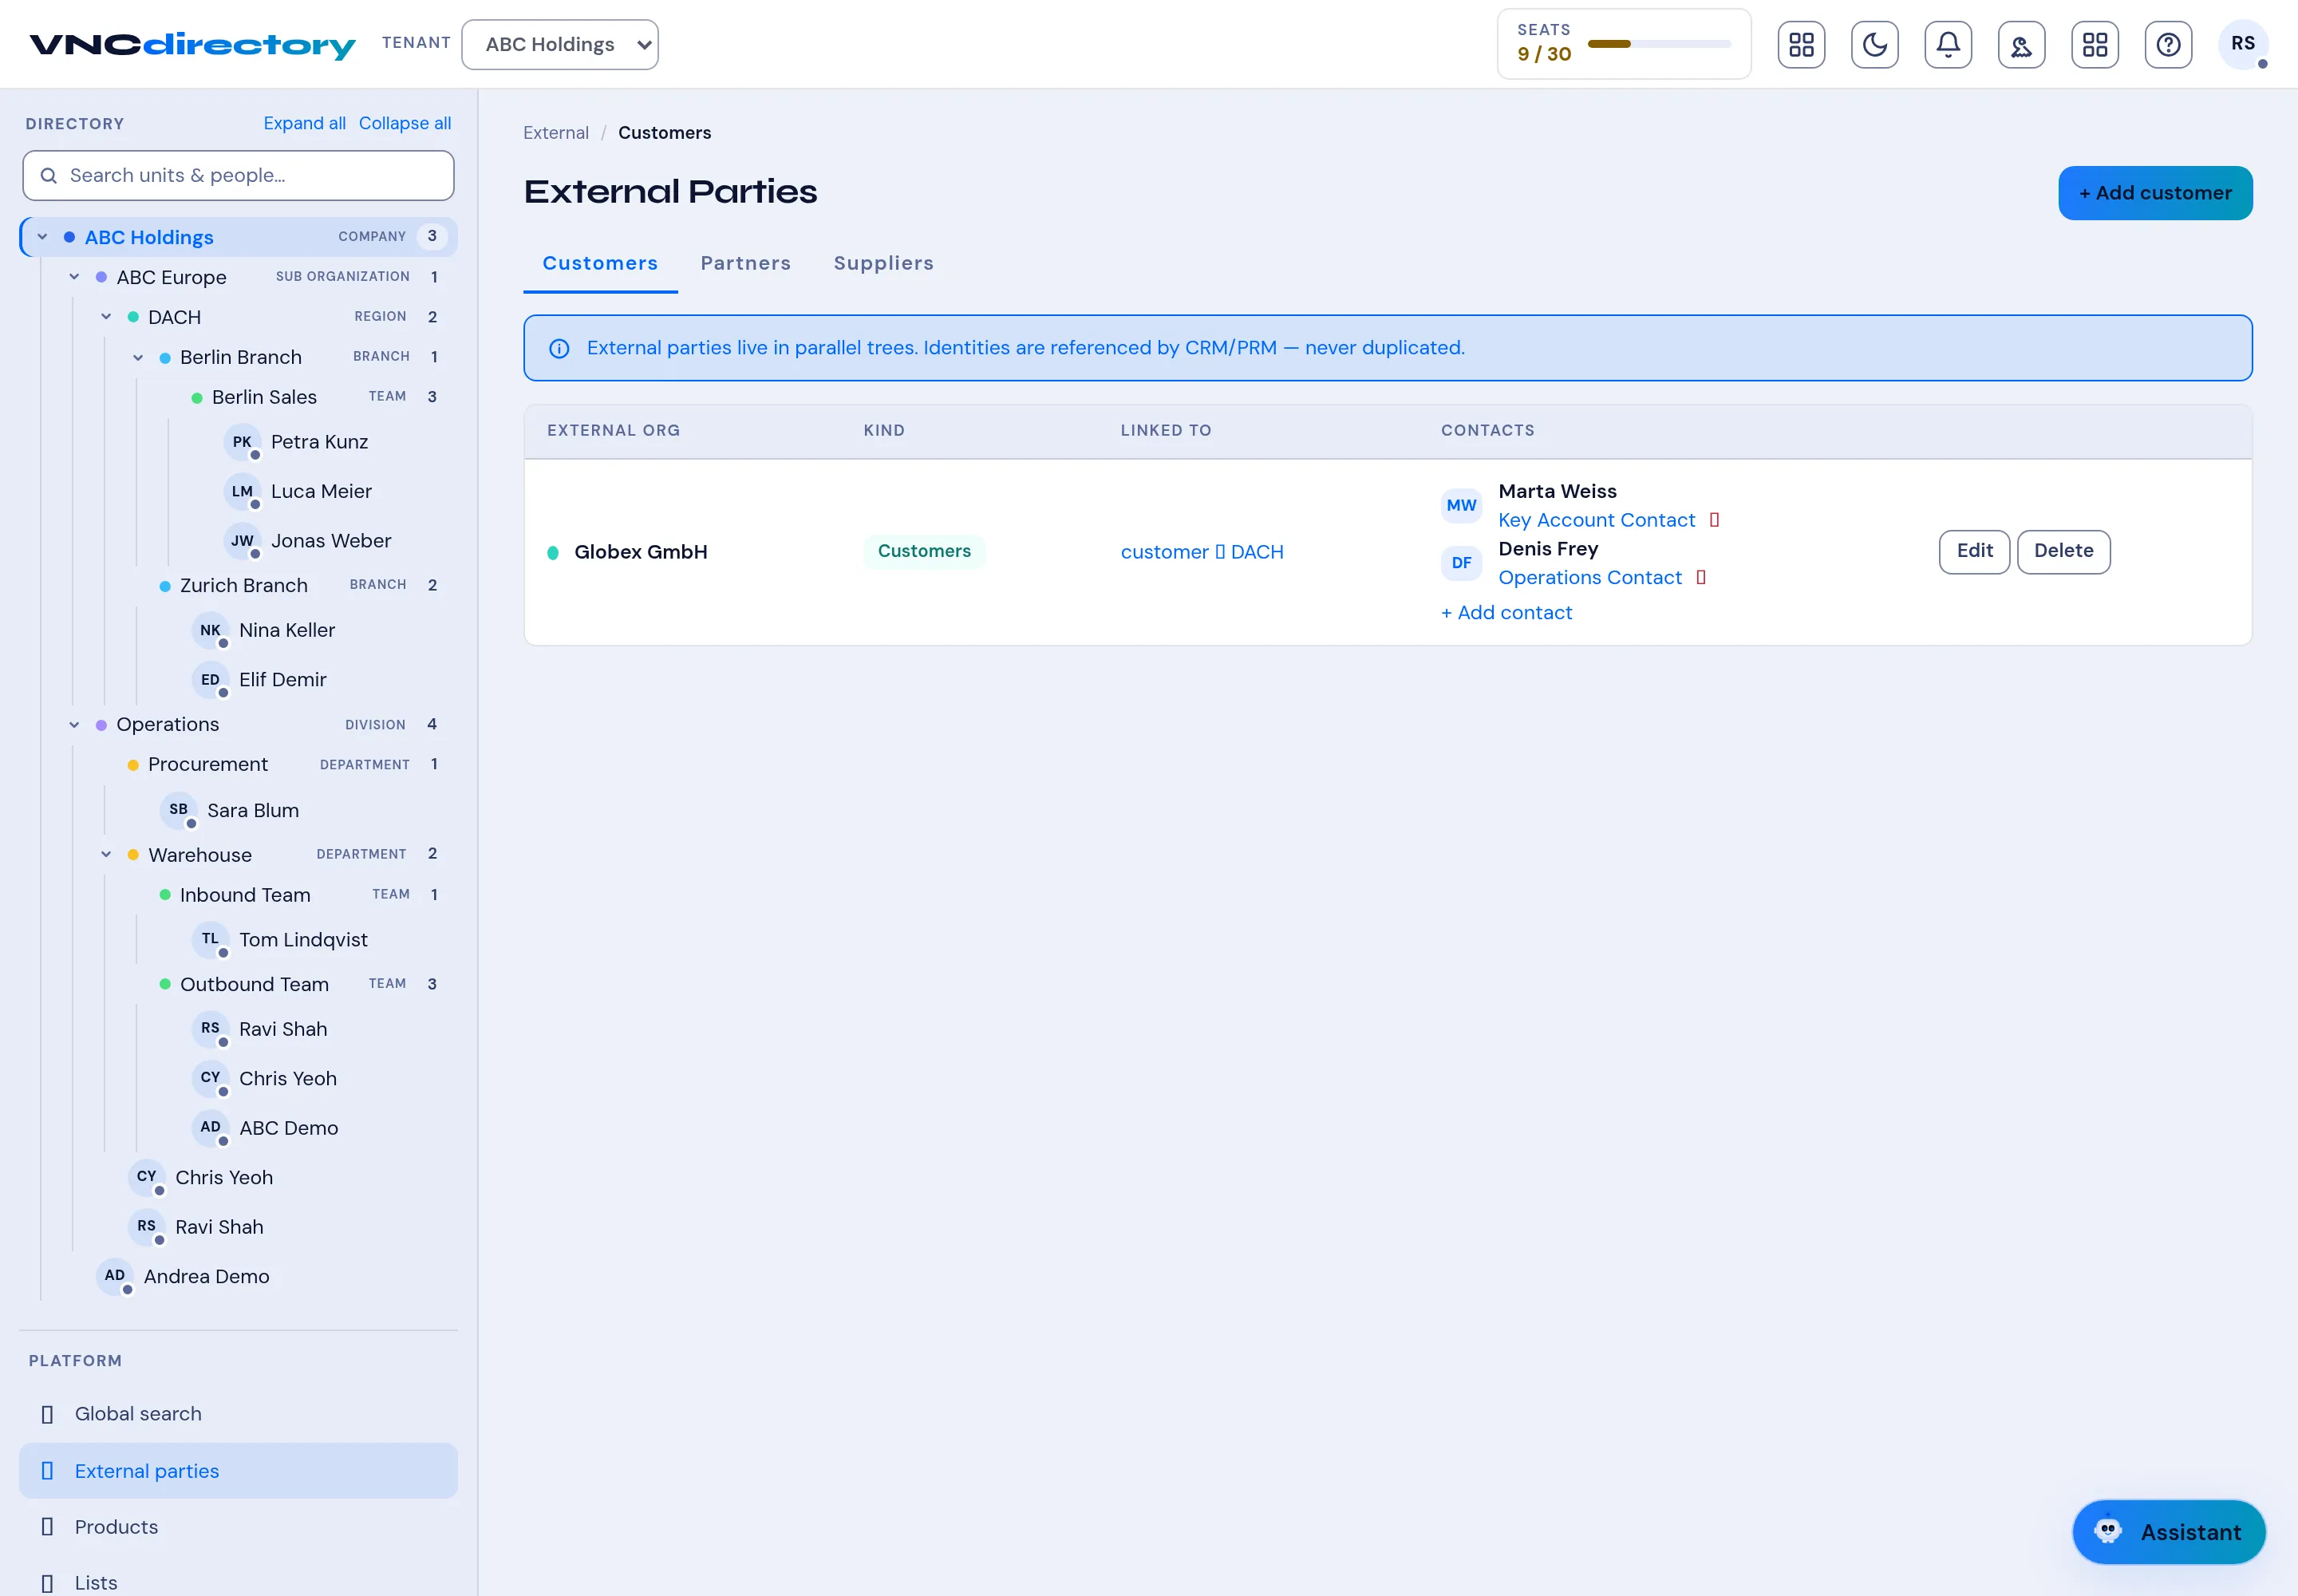Switch to the Customers tab
The image size is (2298, 1596).
(x=600, y=264)
